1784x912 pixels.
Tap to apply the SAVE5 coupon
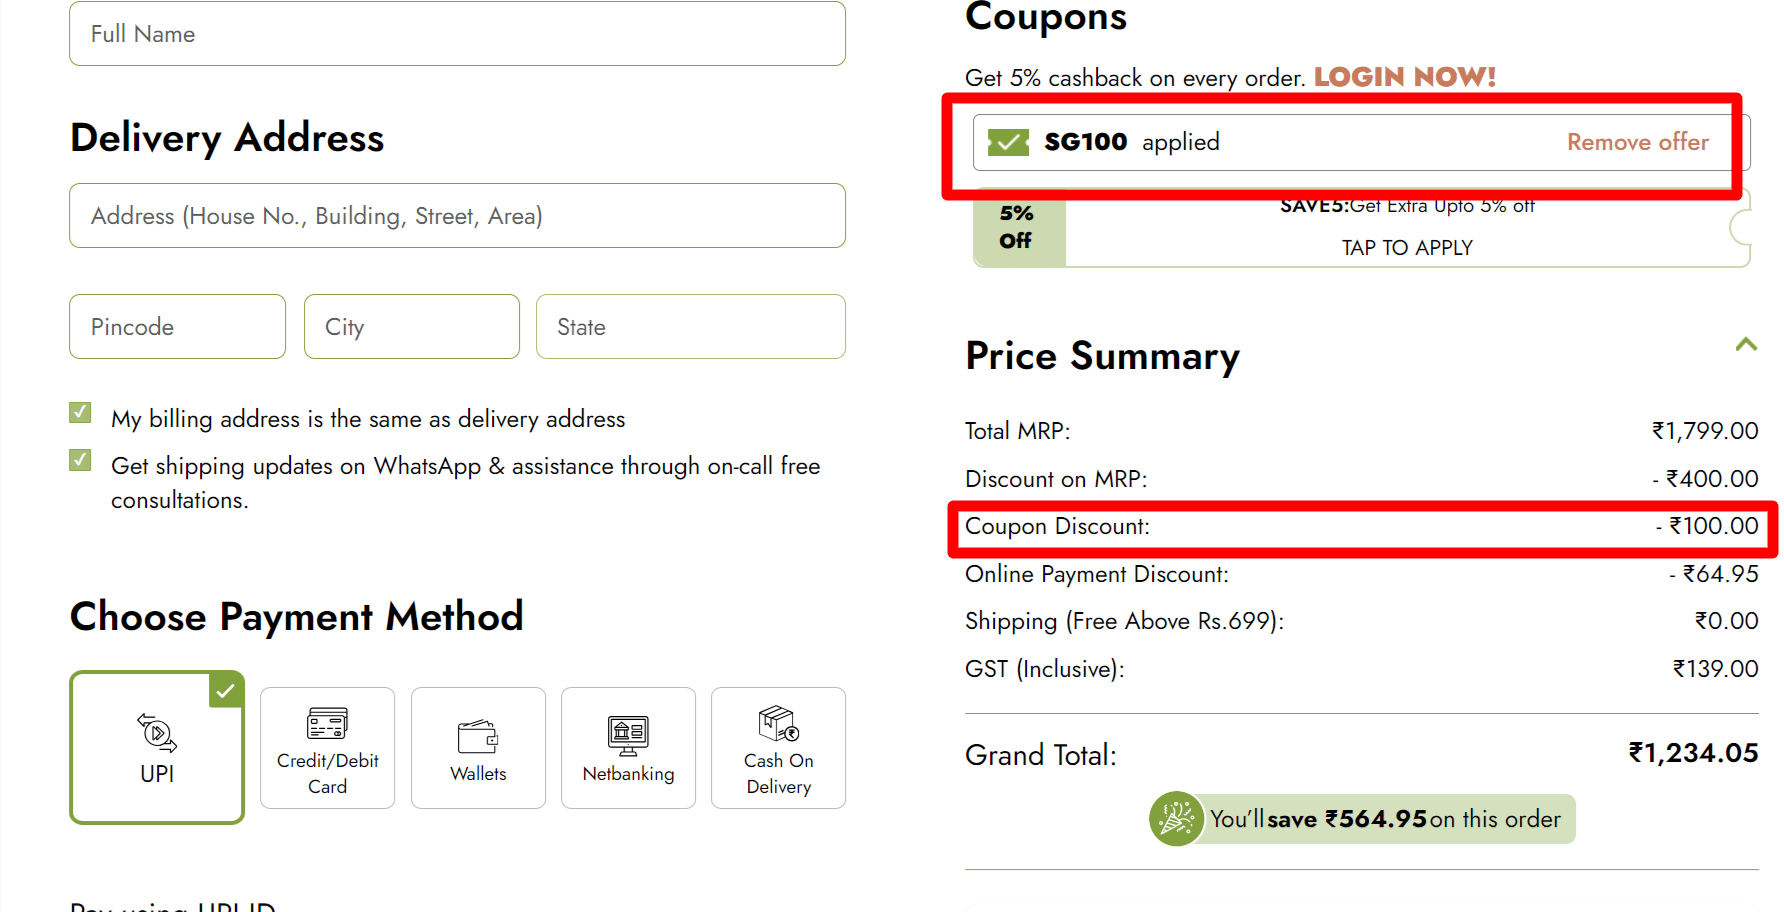point(1406,247)
